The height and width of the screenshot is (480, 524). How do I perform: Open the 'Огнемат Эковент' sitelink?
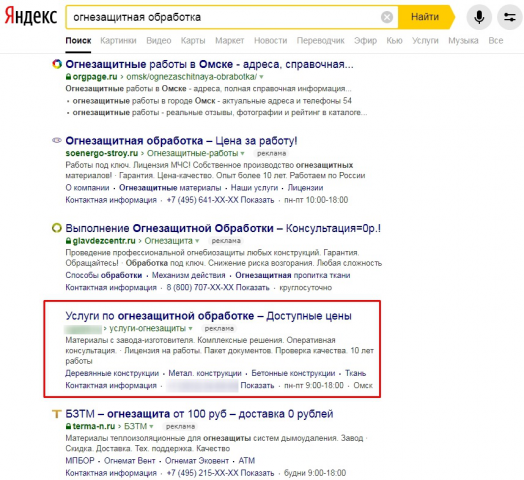pyautogui.click(x=197, y=461)
